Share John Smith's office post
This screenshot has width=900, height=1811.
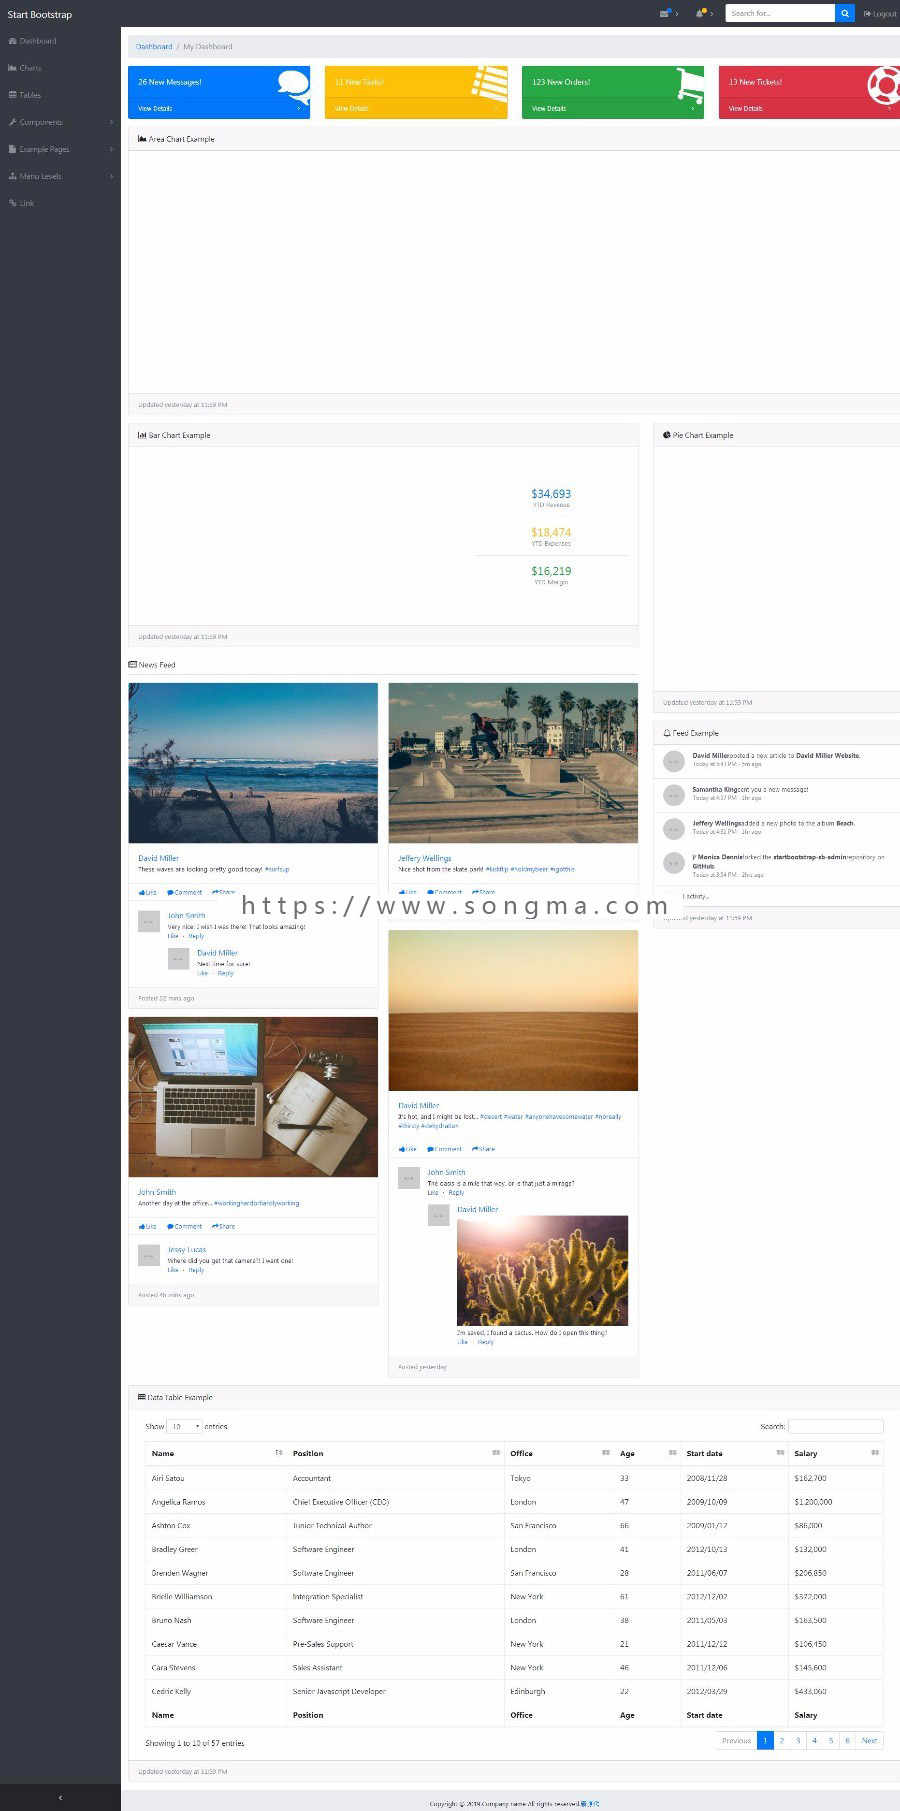click(x=223, y=1226)
